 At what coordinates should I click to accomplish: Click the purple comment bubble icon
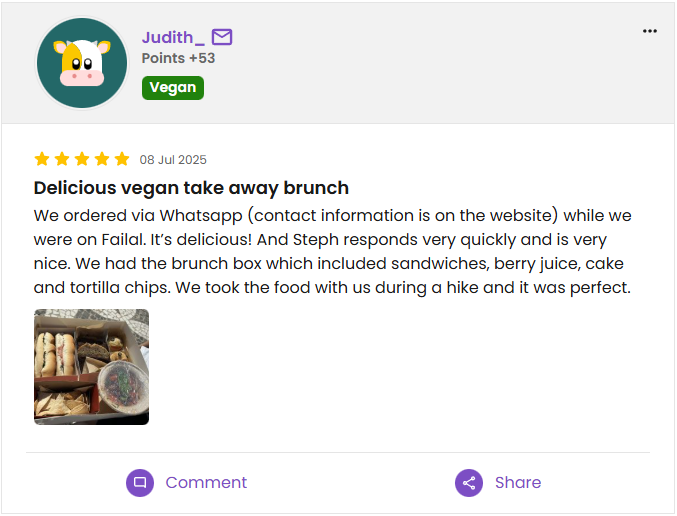click(x=140, y=482)
